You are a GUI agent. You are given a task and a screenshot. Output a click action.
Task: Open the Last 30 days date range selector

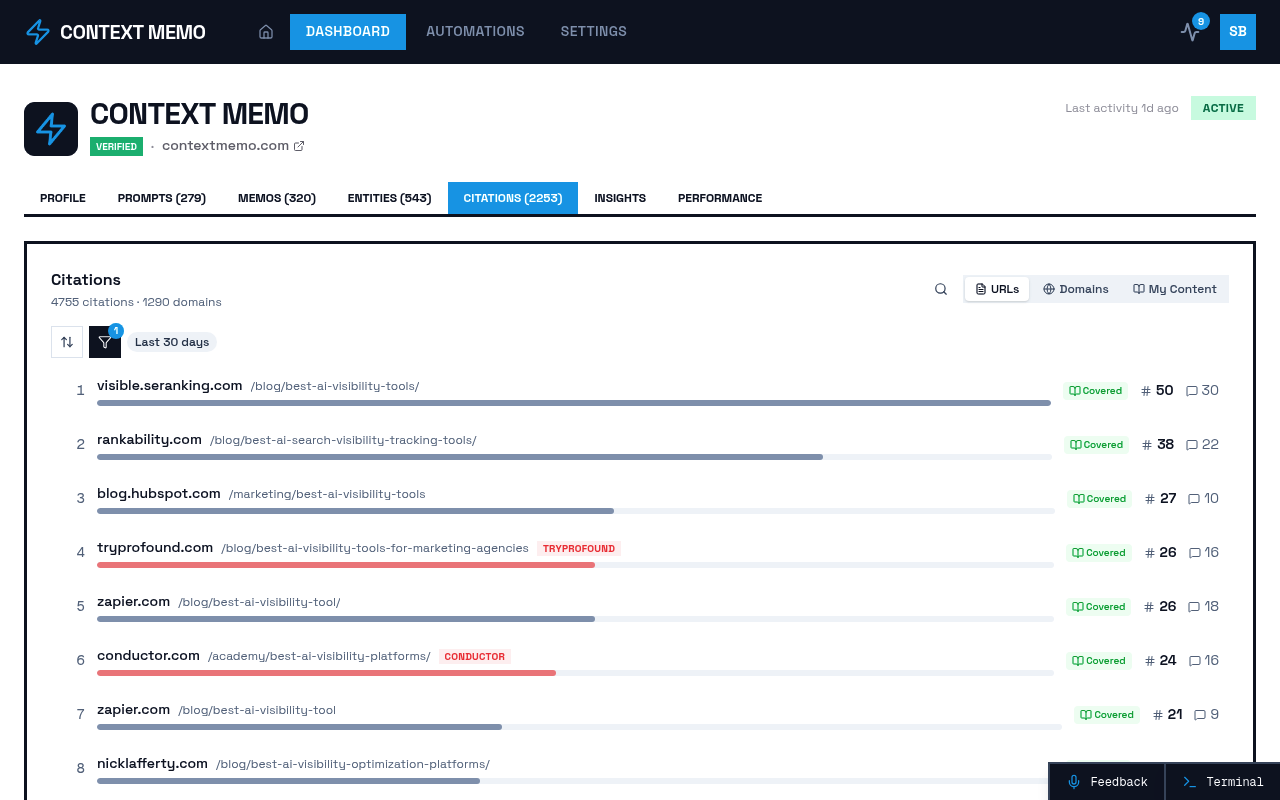click(171, 341)
